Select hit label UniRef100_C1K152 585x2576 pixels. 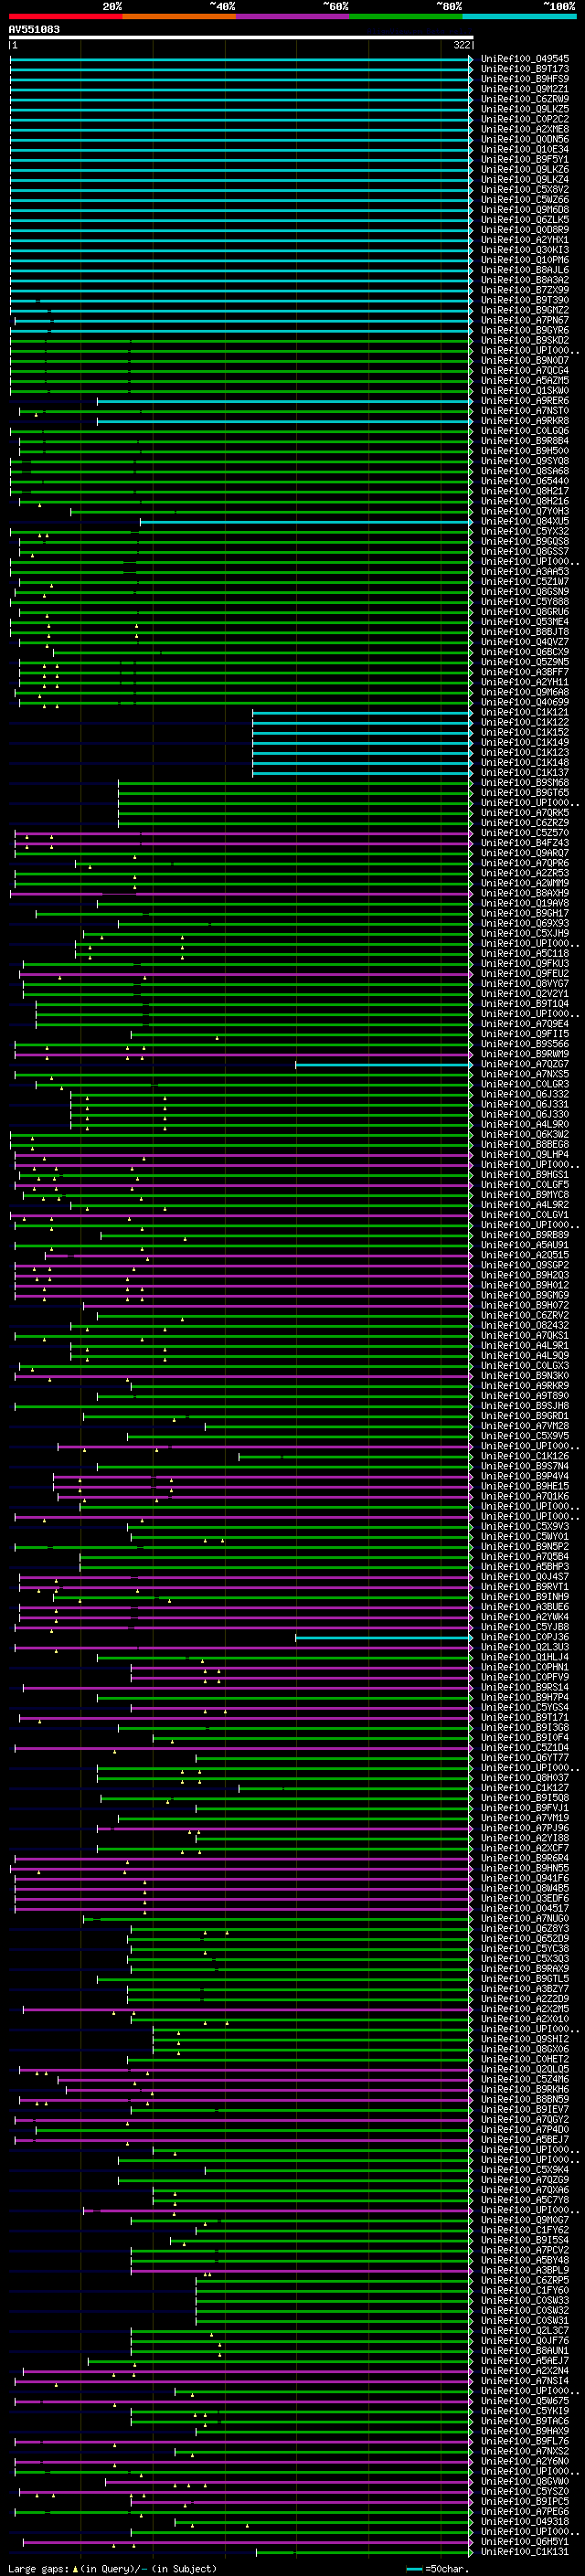[525, 732]
